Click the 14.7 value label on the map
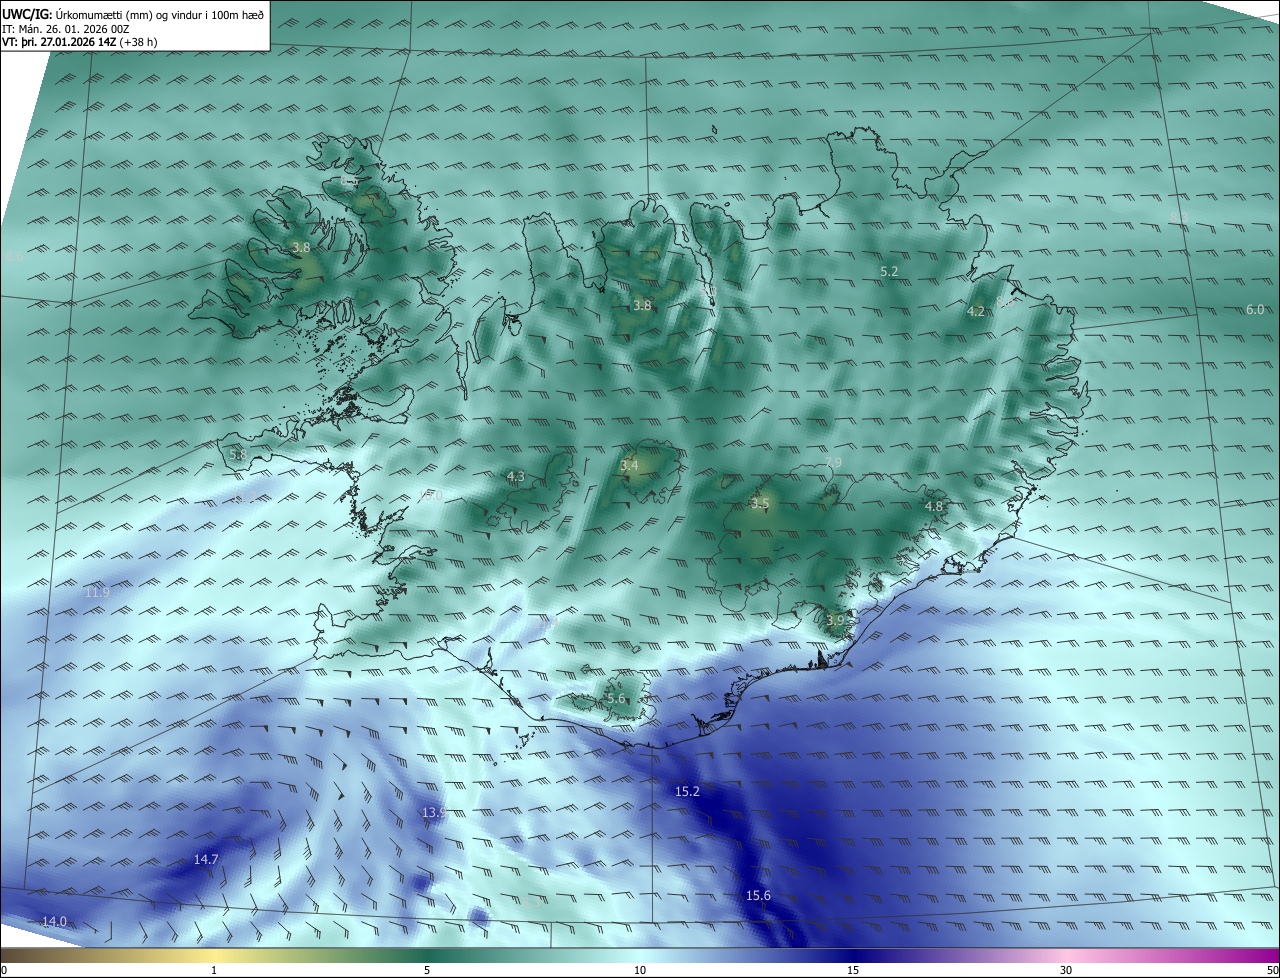This screenshot has height=978, width=1280. [206, 859]
